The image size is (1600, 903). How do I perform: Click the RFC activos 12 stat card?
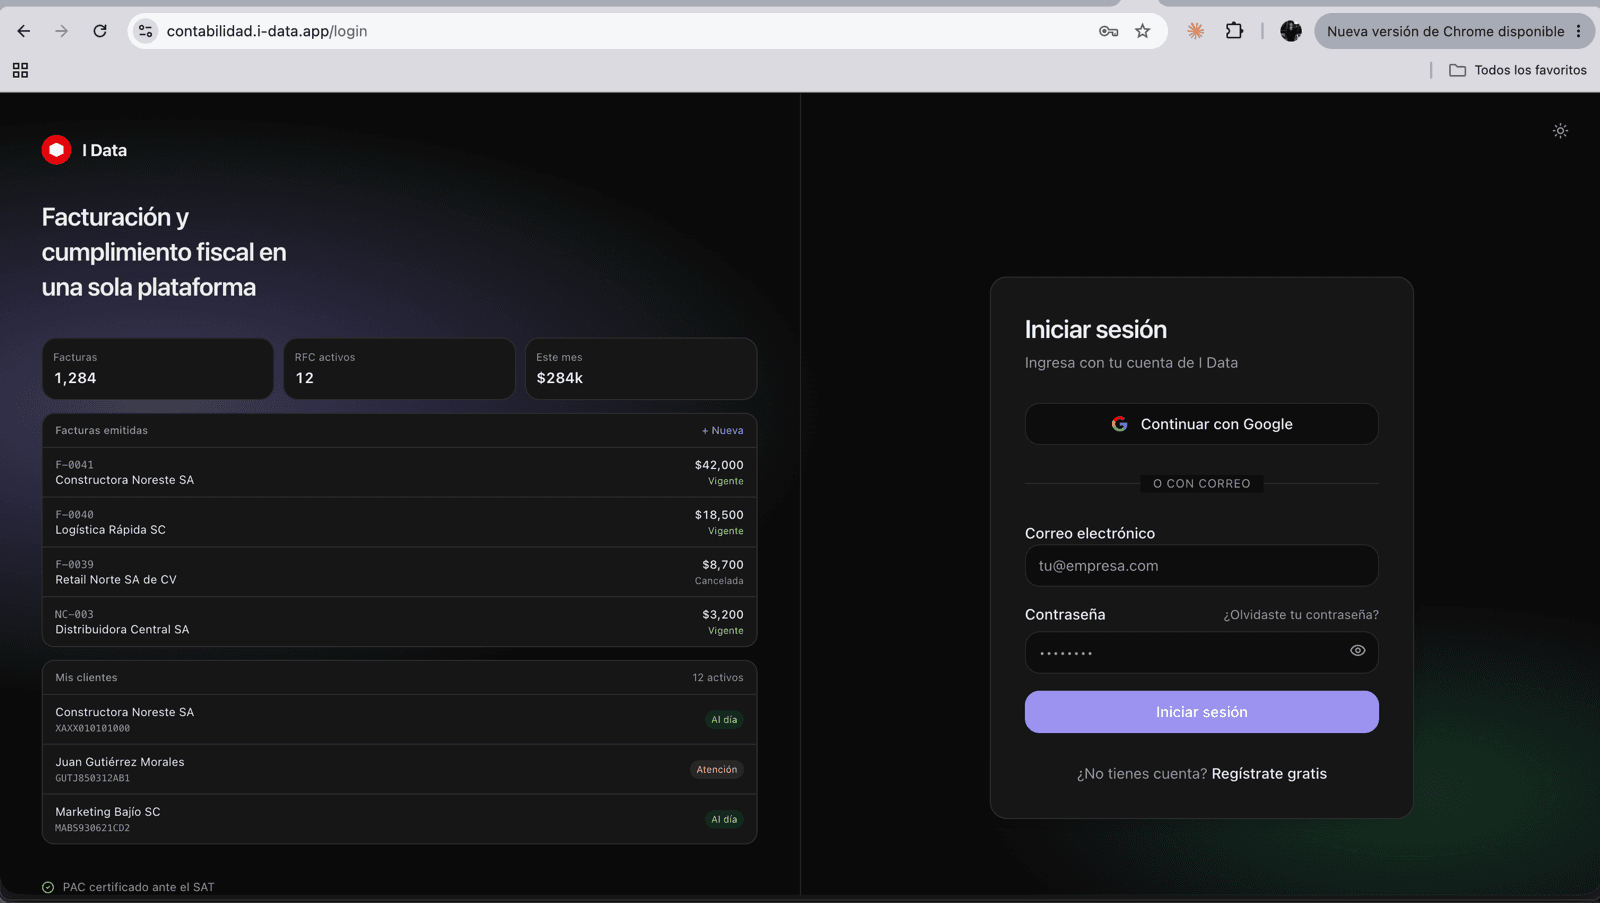coord(399,369)
